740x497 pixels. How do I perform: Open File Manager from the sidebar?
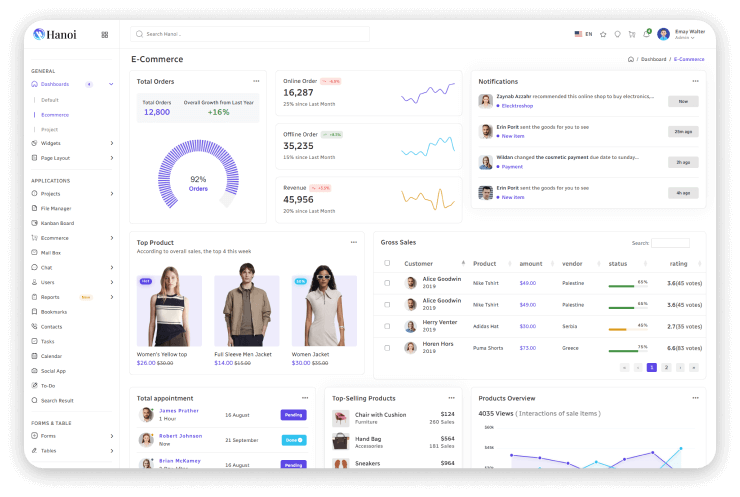pyautogui.click(x=56, y=208)
